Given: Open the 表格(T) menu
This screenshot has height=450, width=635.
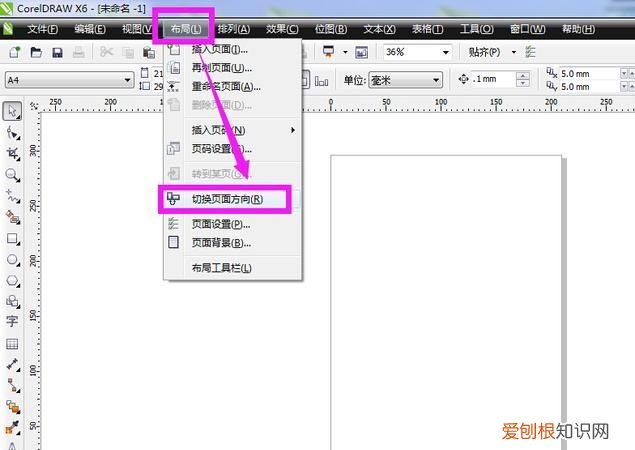Looking at the screenshot, I should click(x=428, y=29).
